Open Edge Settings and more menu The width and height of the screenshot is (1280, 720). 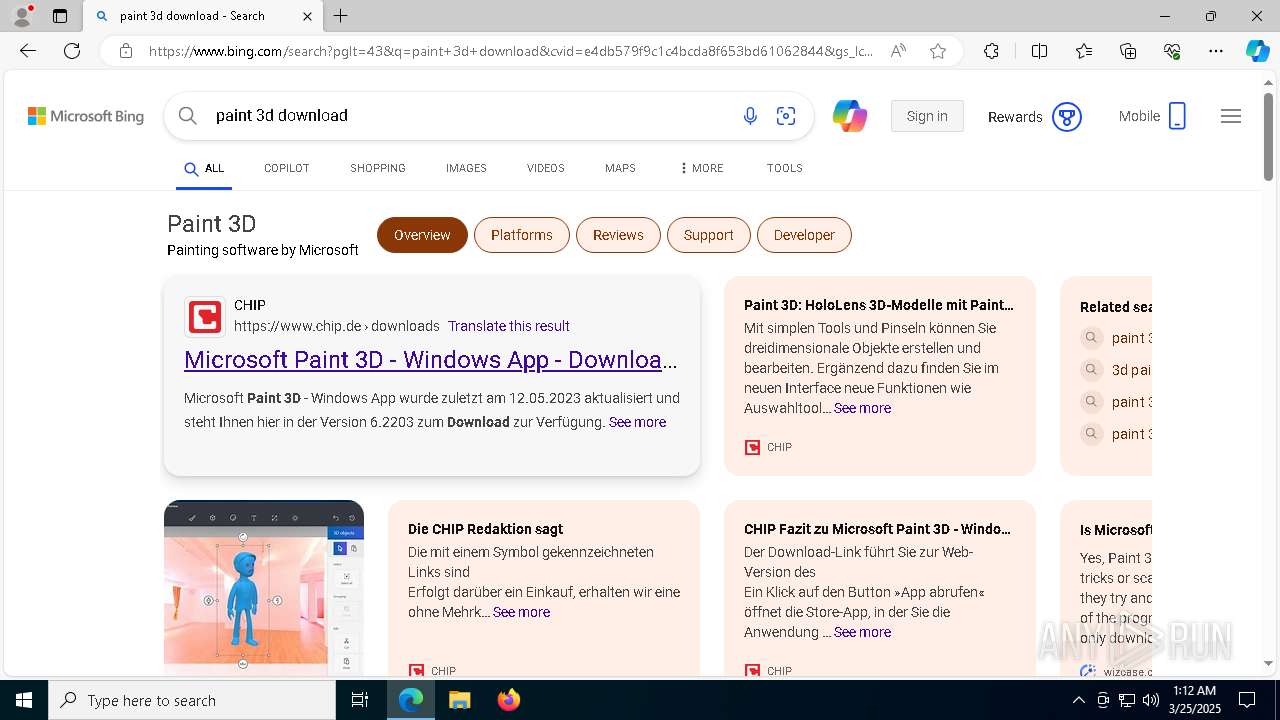point(1216,51)
